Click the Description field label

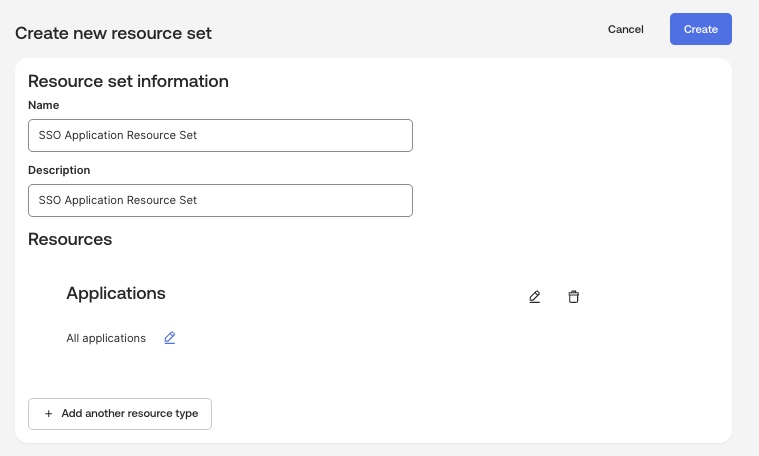point(59,170)
